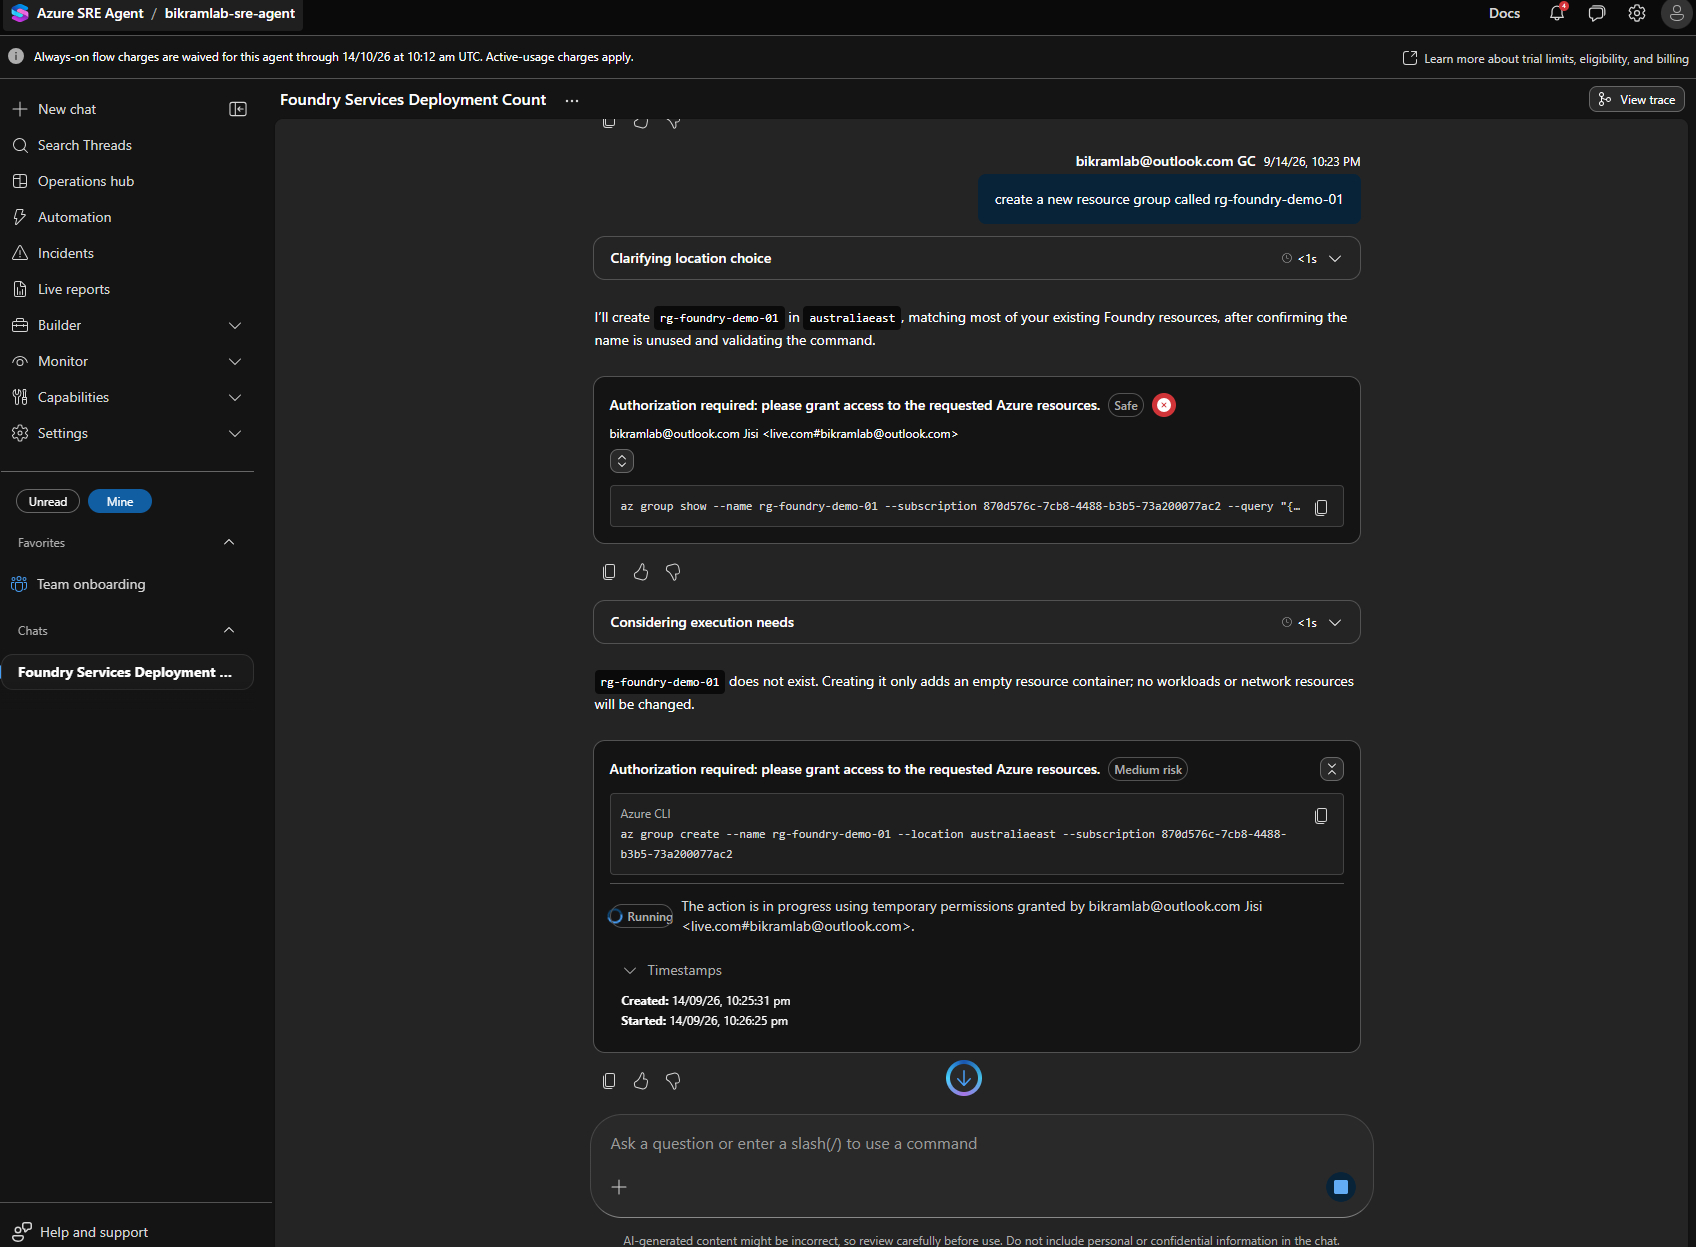The width and height of the screenshot is (1696, 1247).
Task: Click the Ask a question input field
Action: pyautogui.click(x=980, y=1144)
